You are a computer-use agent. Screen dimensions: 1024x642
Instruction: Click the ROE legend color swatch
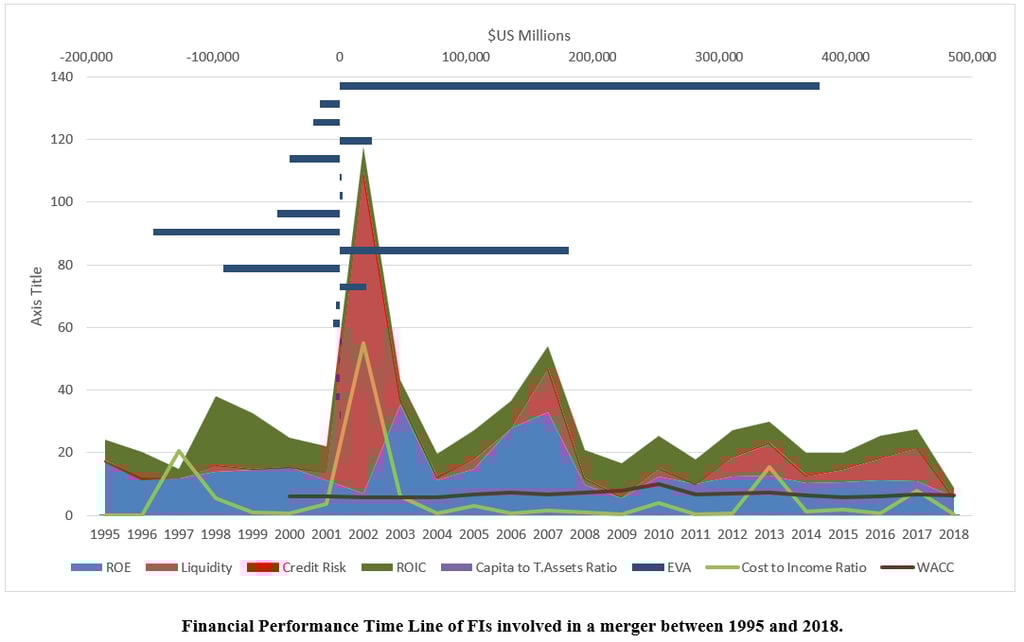point(87,567)
